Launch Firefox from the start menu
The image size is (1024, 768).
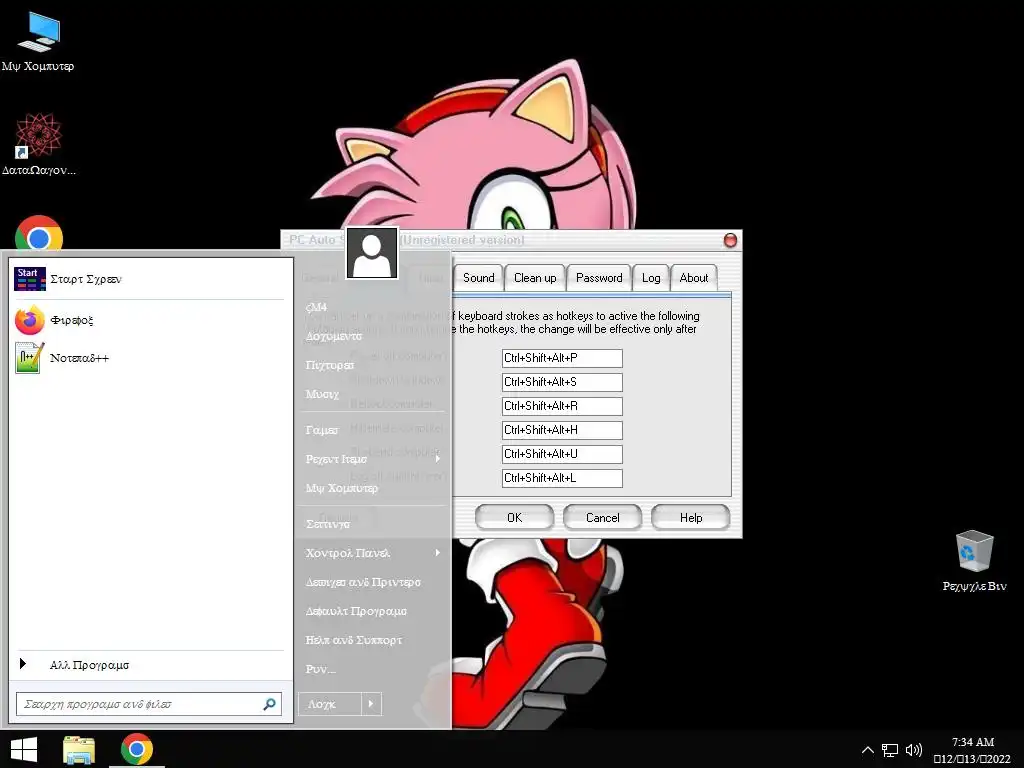pyautogui.click(x=149, y=320)
